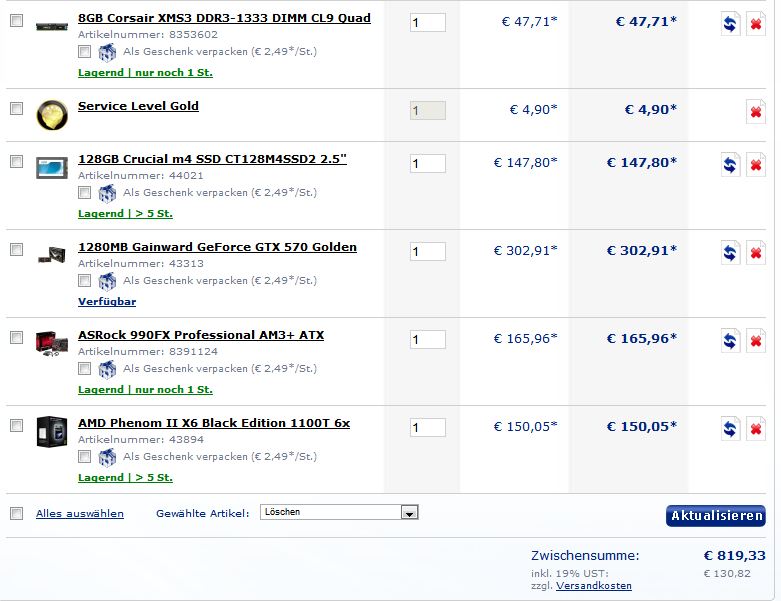Click the Alles auswählen link
Viewport: 781px width, 601px height.
click(x=80, y=513)
